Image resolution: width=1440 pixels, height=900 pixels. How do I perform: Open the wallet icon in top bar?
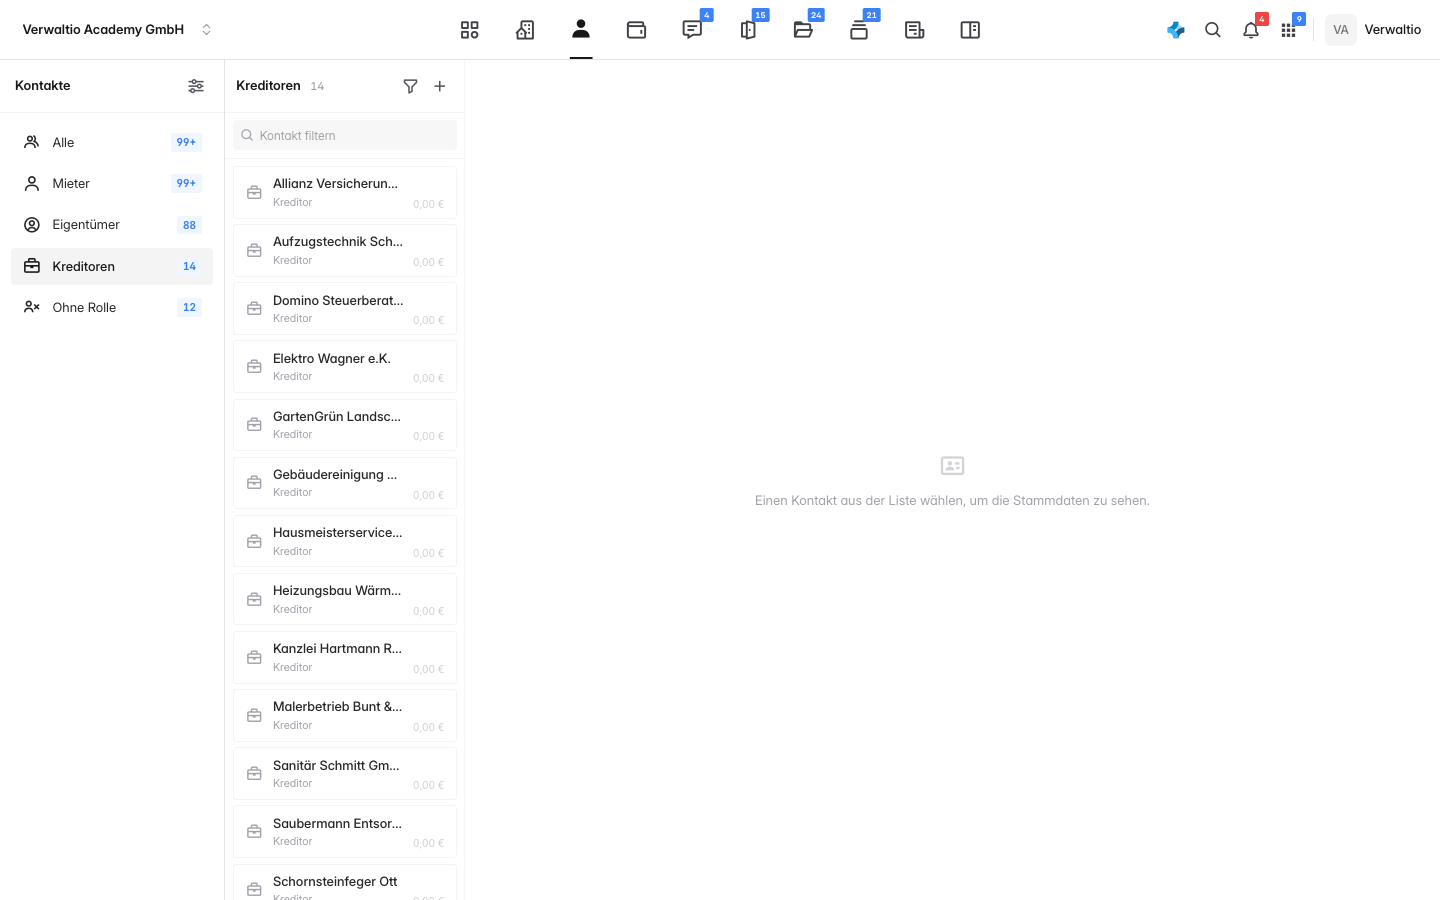pos(636,30)
